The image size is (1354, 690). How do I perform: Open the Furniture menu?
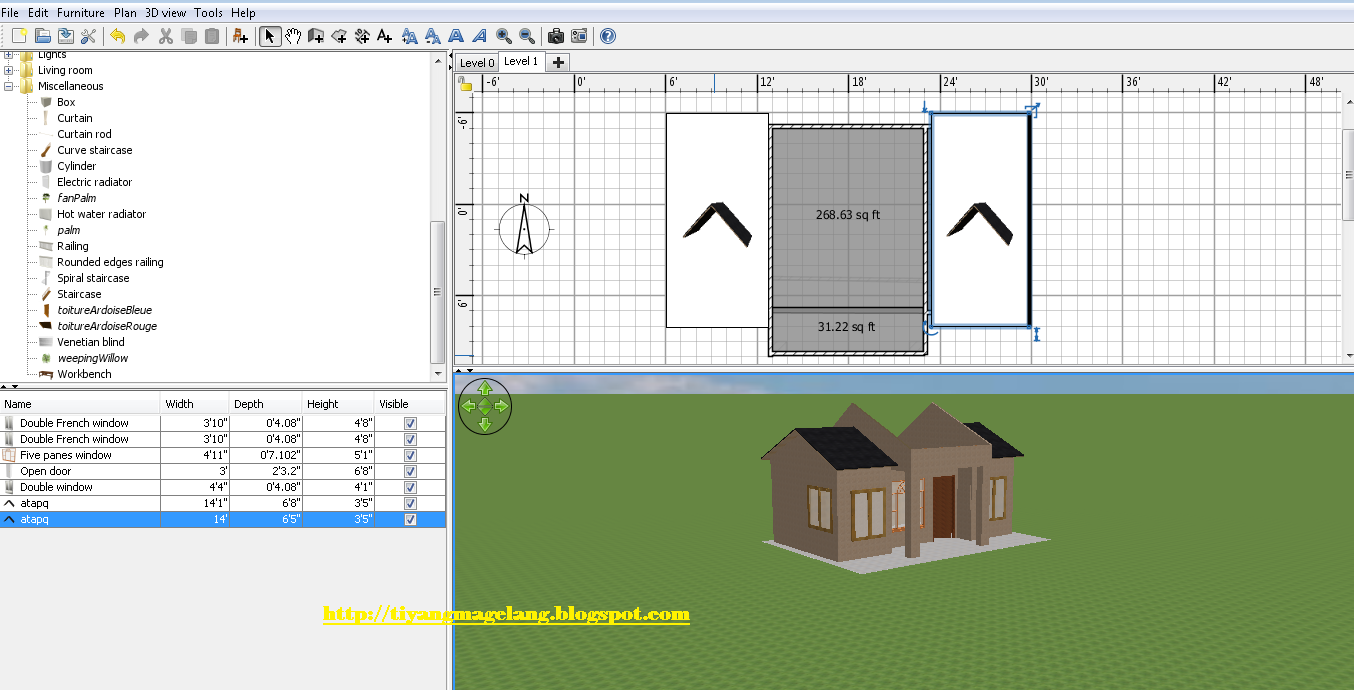(80, 13)
